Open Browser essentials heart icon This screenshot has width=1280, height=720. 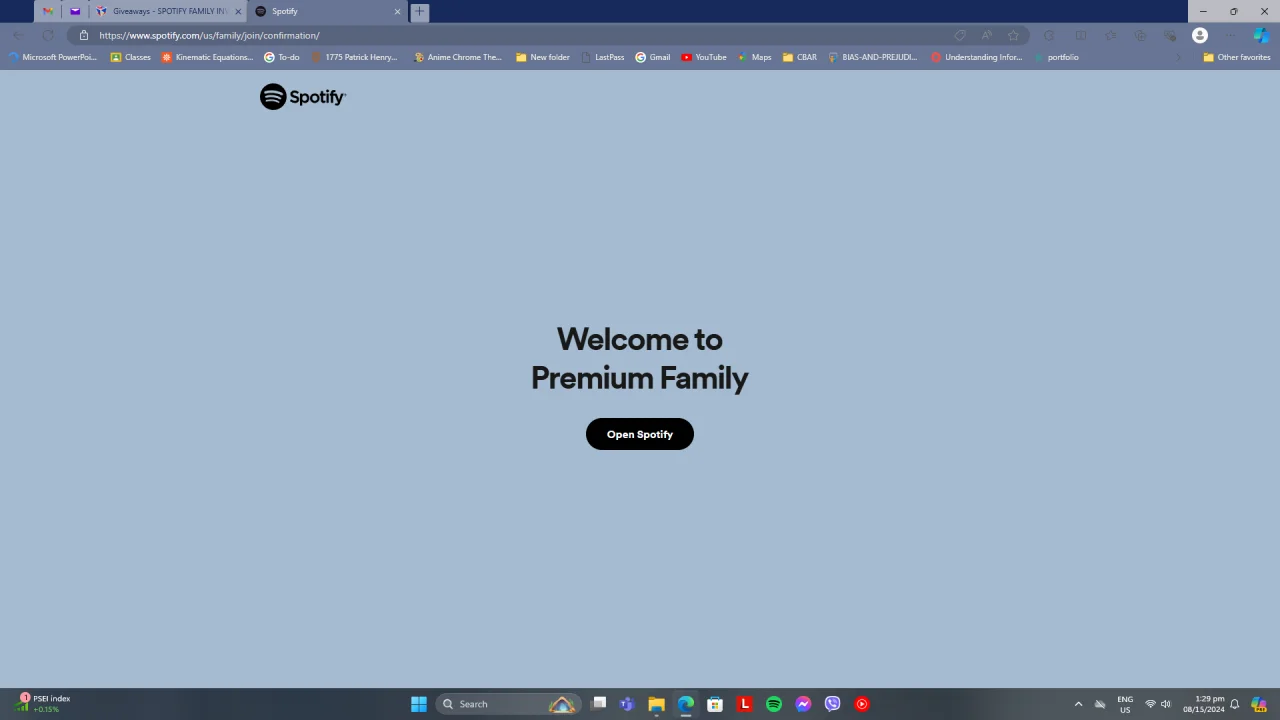(1170, 35)
